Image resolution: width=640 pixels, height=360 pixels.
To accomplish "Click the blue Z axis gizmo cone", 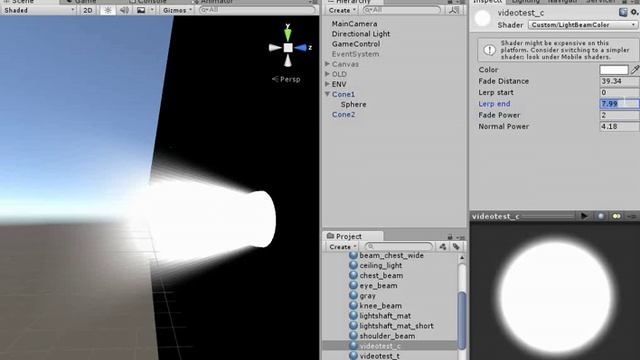I will (301, 48).
